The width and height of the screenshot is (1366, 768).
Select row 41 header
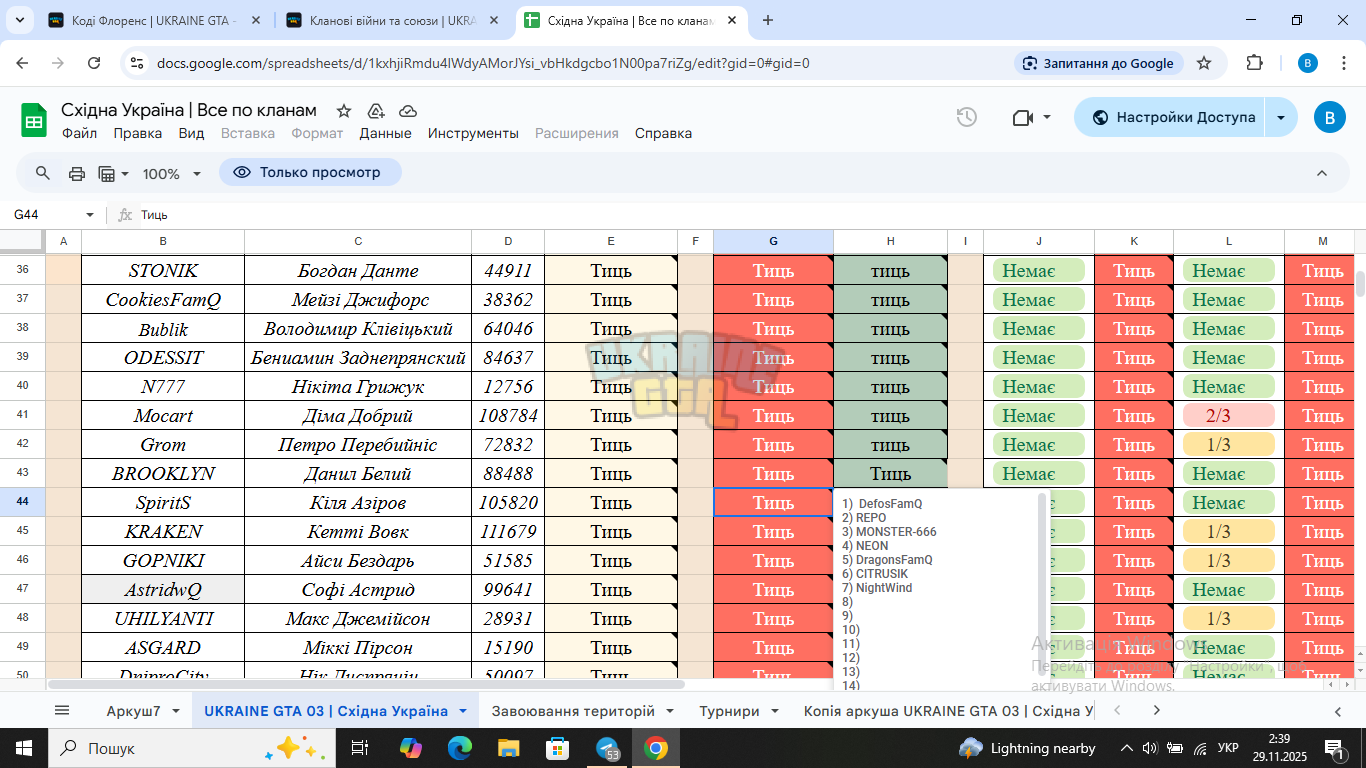tap(23, 415)
